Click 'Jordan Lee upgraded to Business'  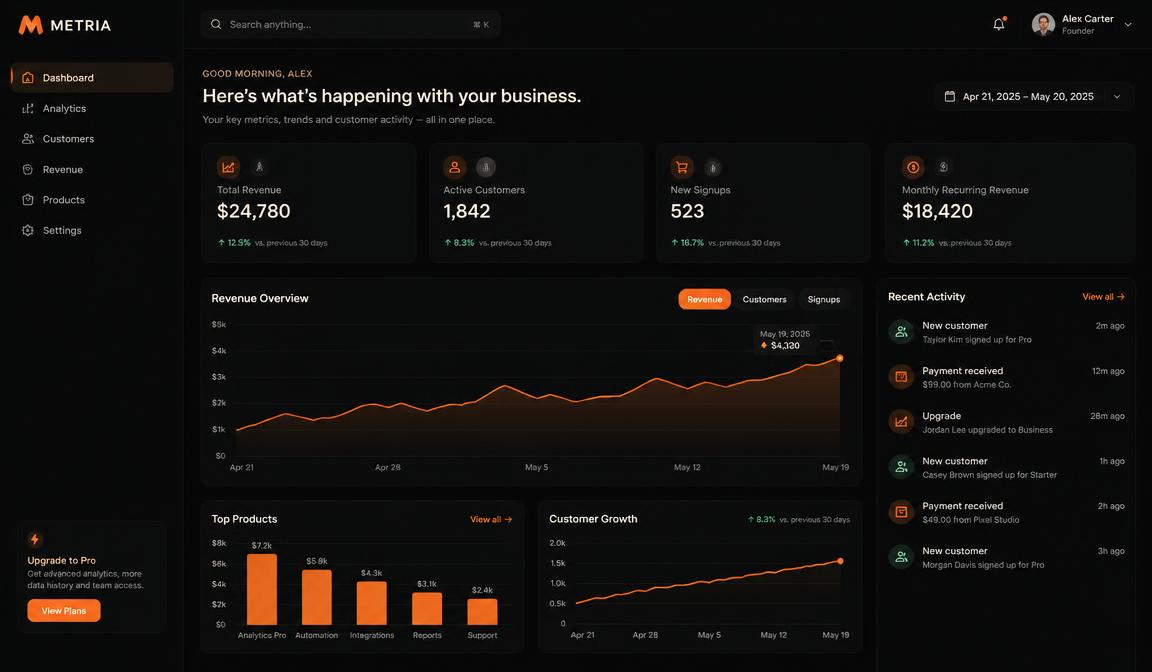[x=987, y=430]
